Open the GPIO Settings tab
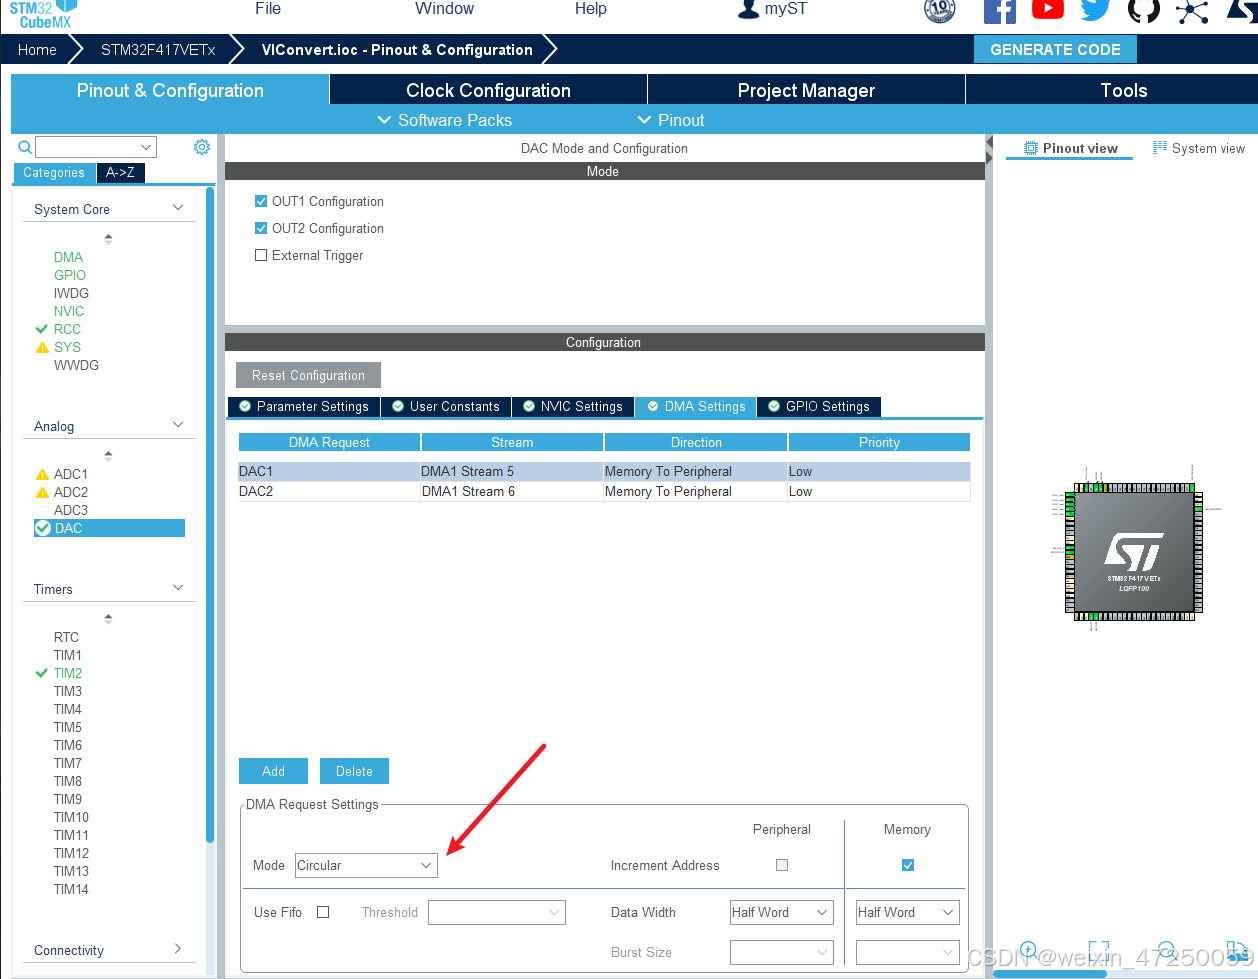Viewport: 1258px width, 979px height. [x=819, y=407]
